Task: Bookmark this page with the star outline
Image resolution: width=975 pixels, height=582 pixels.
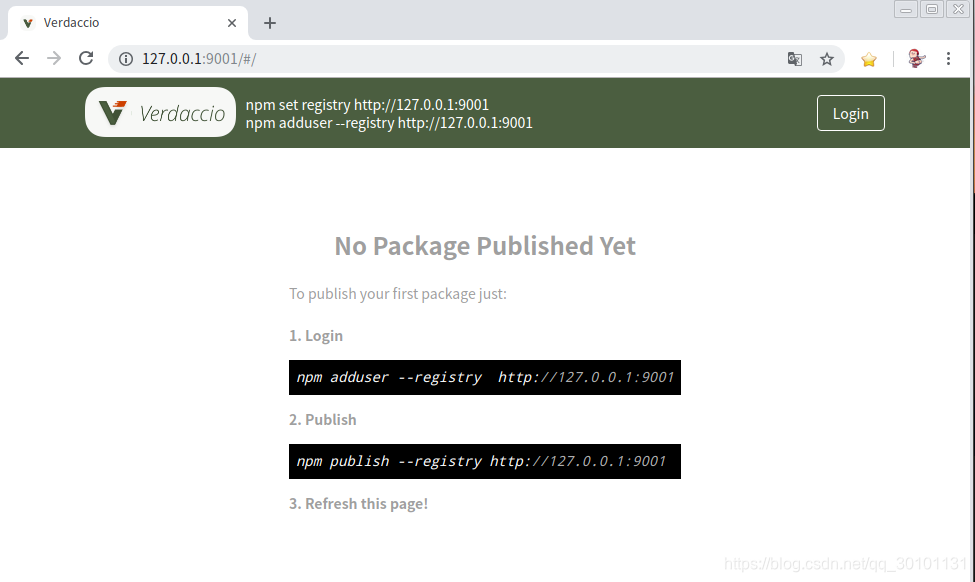Action: [826, 59]
